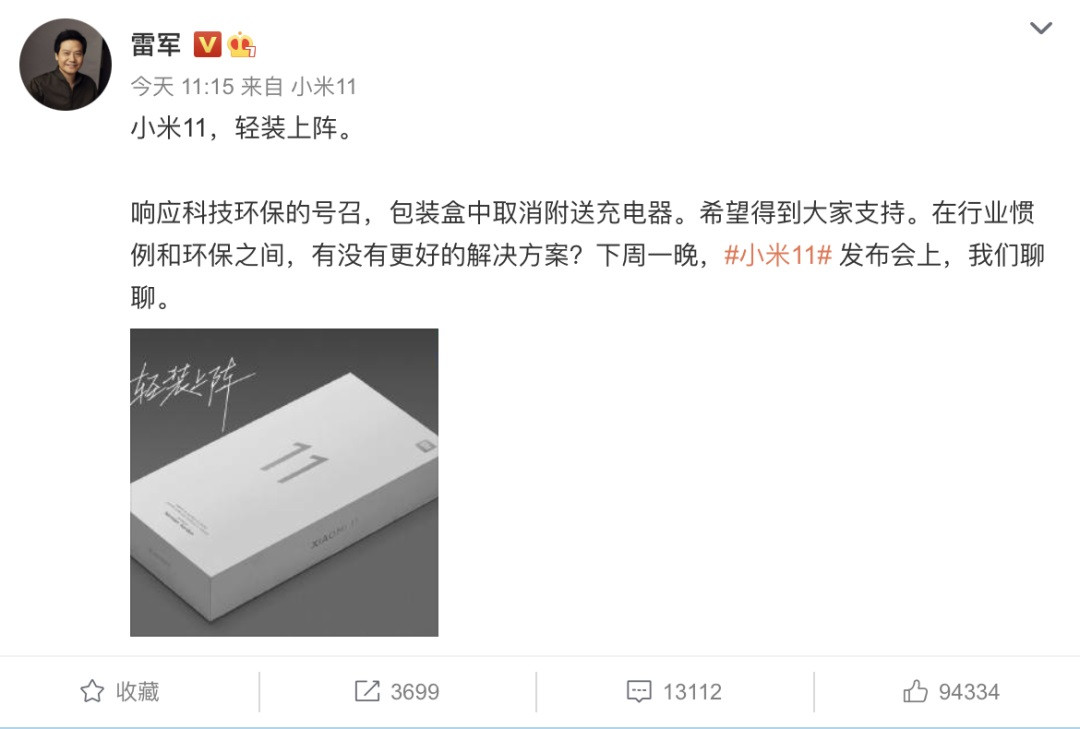Click the repost arrow icon

pyautogui.click(x=367, y=691)
